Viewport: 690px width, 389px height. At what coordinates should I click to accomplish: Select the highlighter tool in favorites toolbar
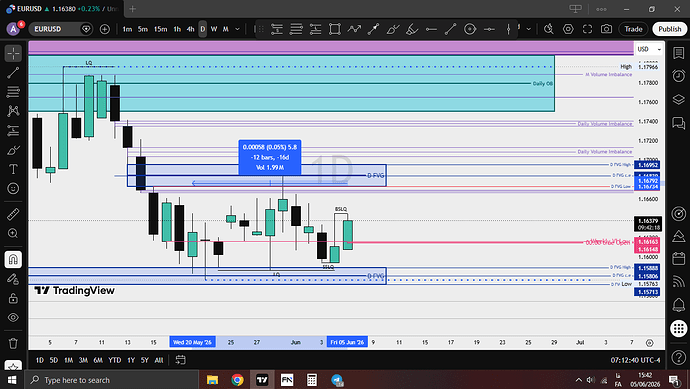point(412,29)
